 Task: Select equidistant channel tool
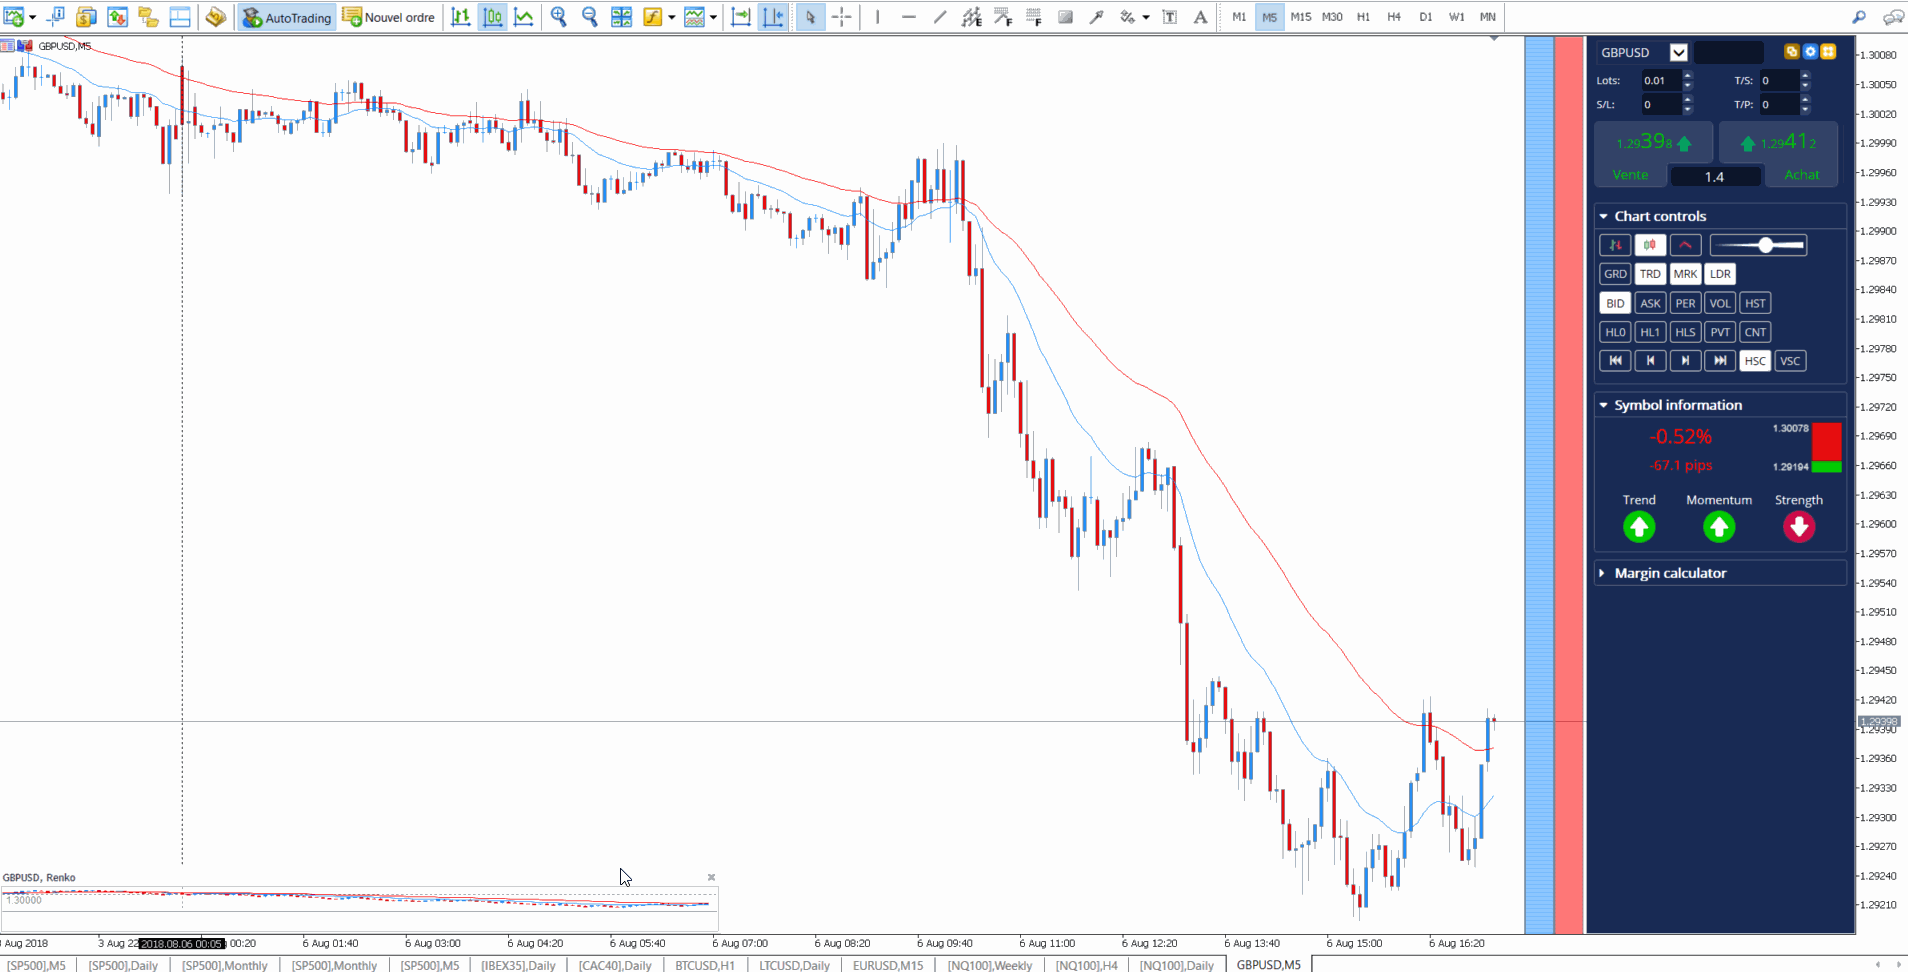coord(971,17)
